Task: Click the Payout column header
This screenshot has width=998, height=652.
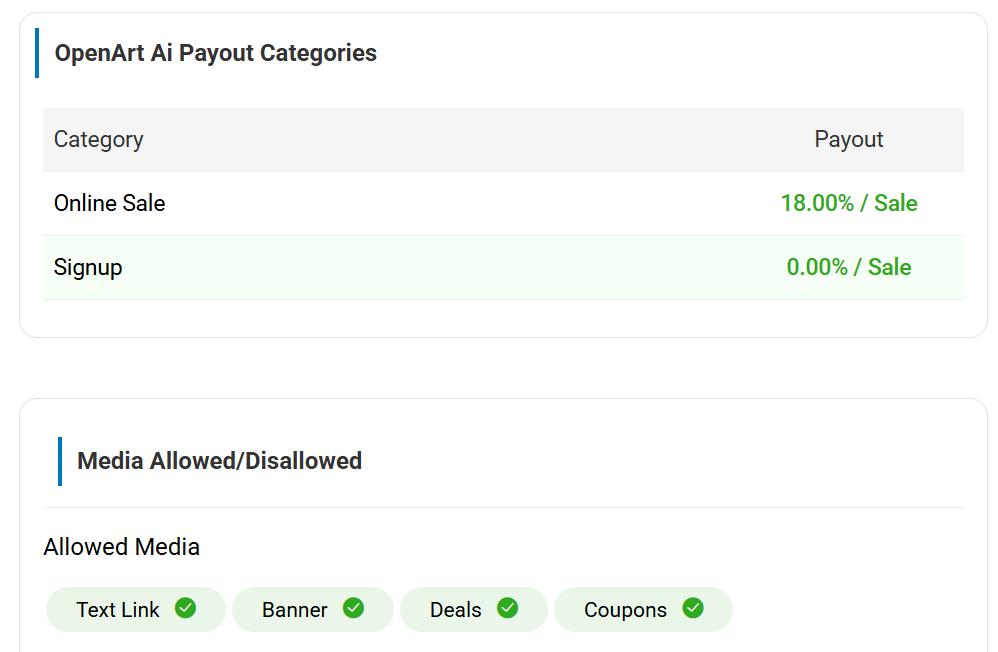Action: click(x=849, y=140)
